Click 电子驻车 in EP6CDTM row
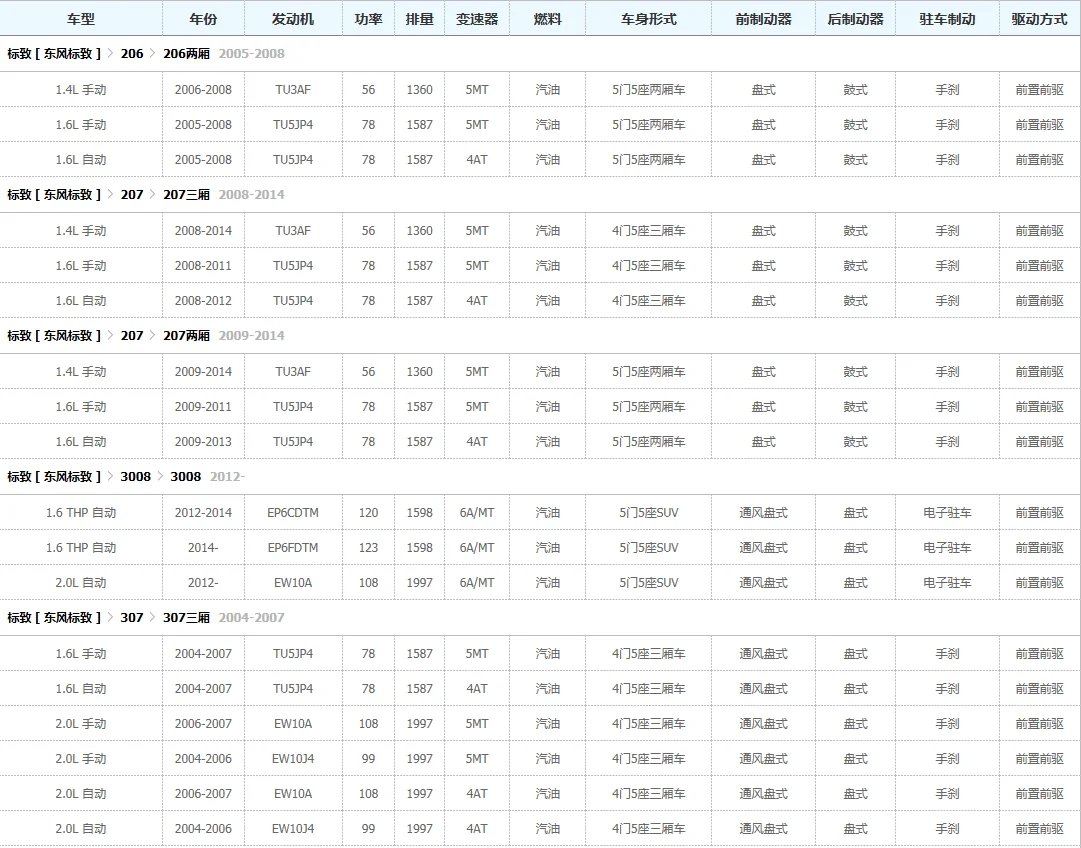1081x848 pixels. tap(947, 513)
